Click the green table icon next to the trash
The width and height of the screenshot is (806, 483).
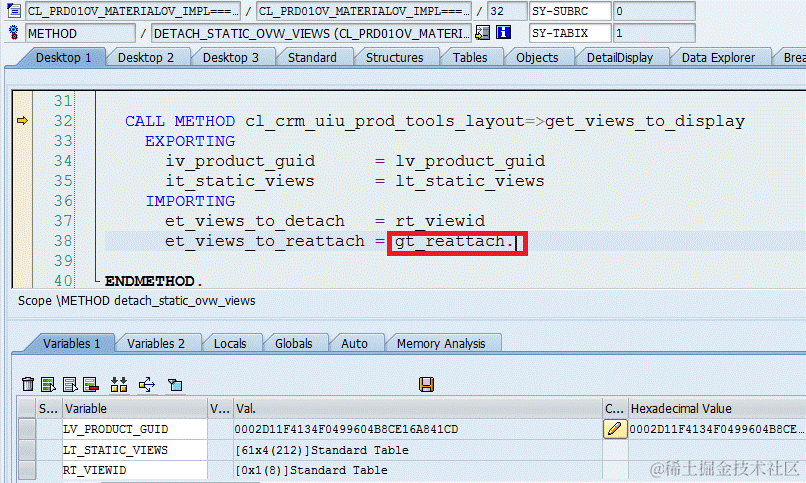tap(48, 384)
